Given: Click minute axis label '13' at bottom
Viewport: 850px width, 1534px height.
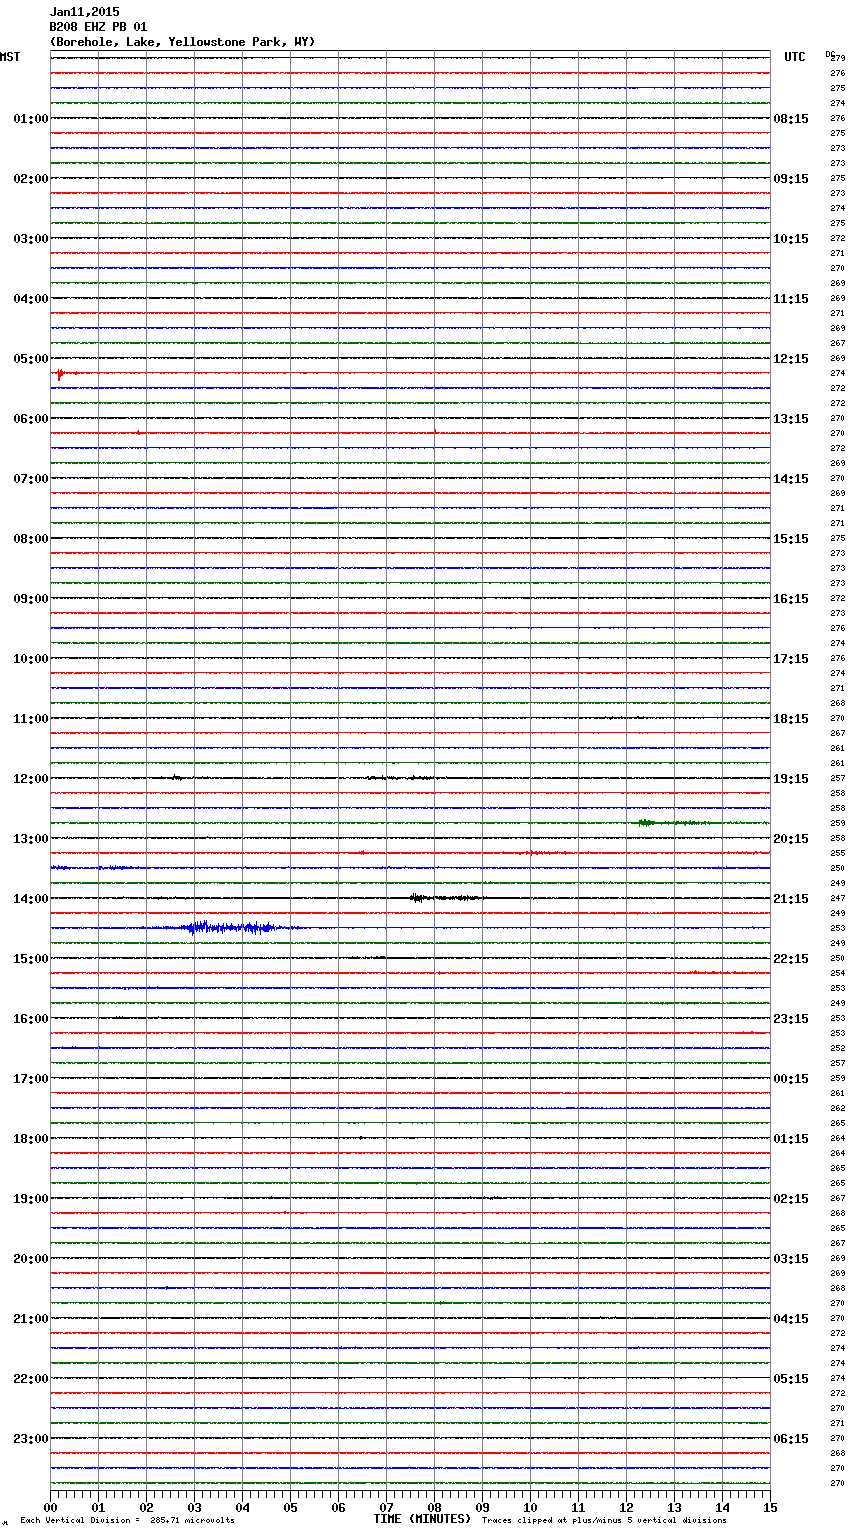Looking at the screenshot, I should [674, 1507].
